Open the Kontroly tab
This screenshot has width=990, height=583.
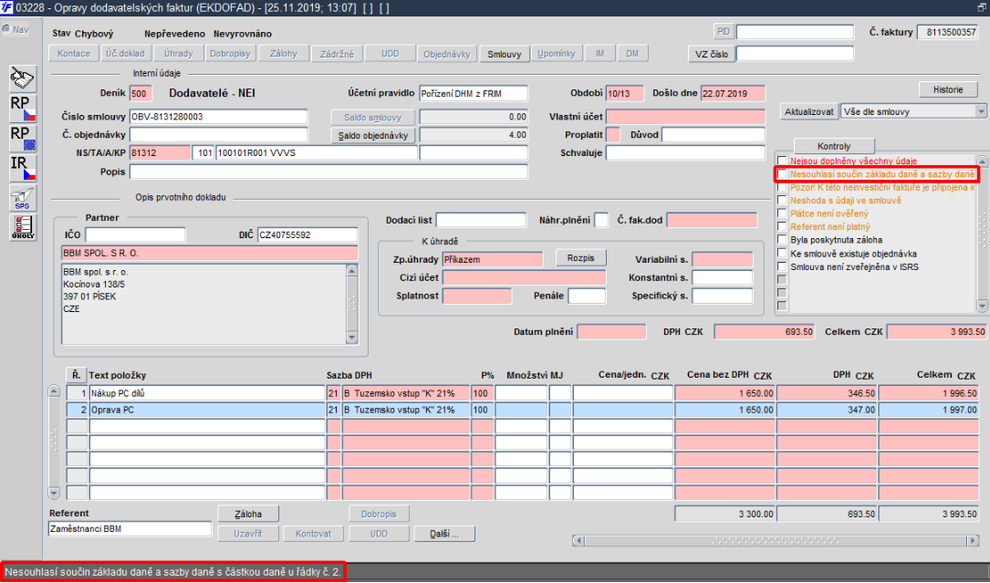tap(833, 146)
